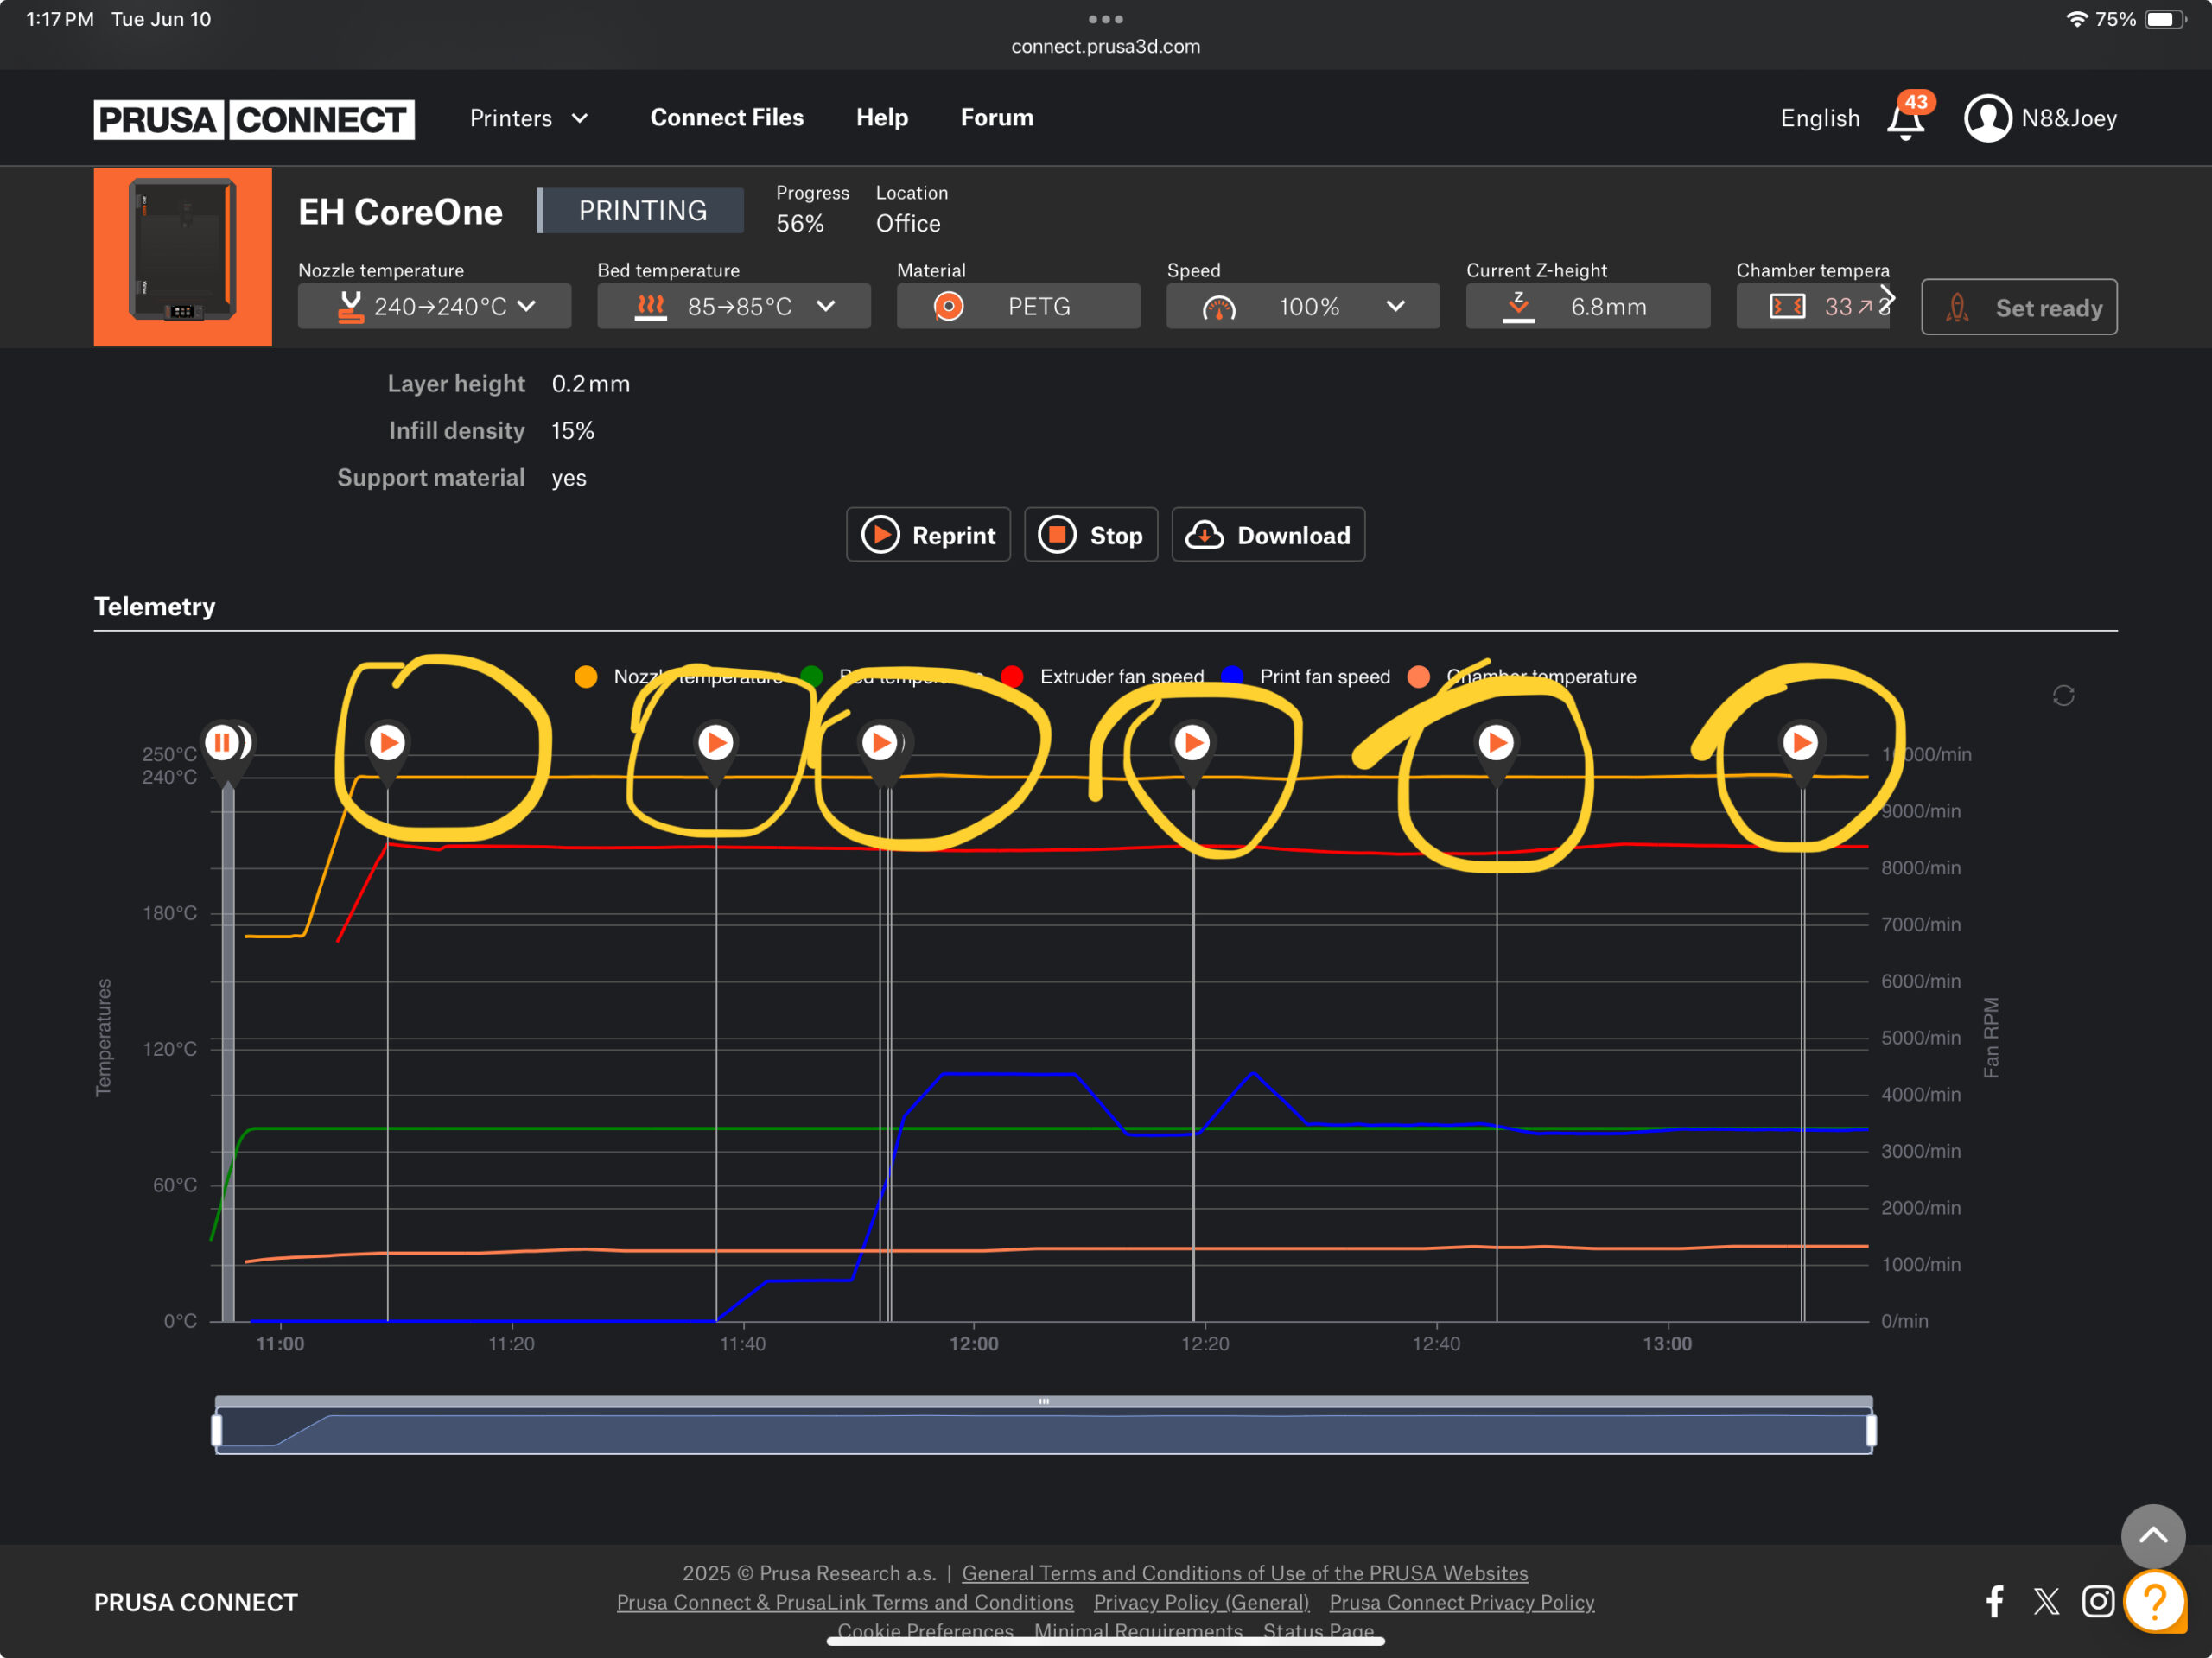Screen dimensions: 2212x1658
Task: Open the X social icon in footer
Action: 2046,1601
